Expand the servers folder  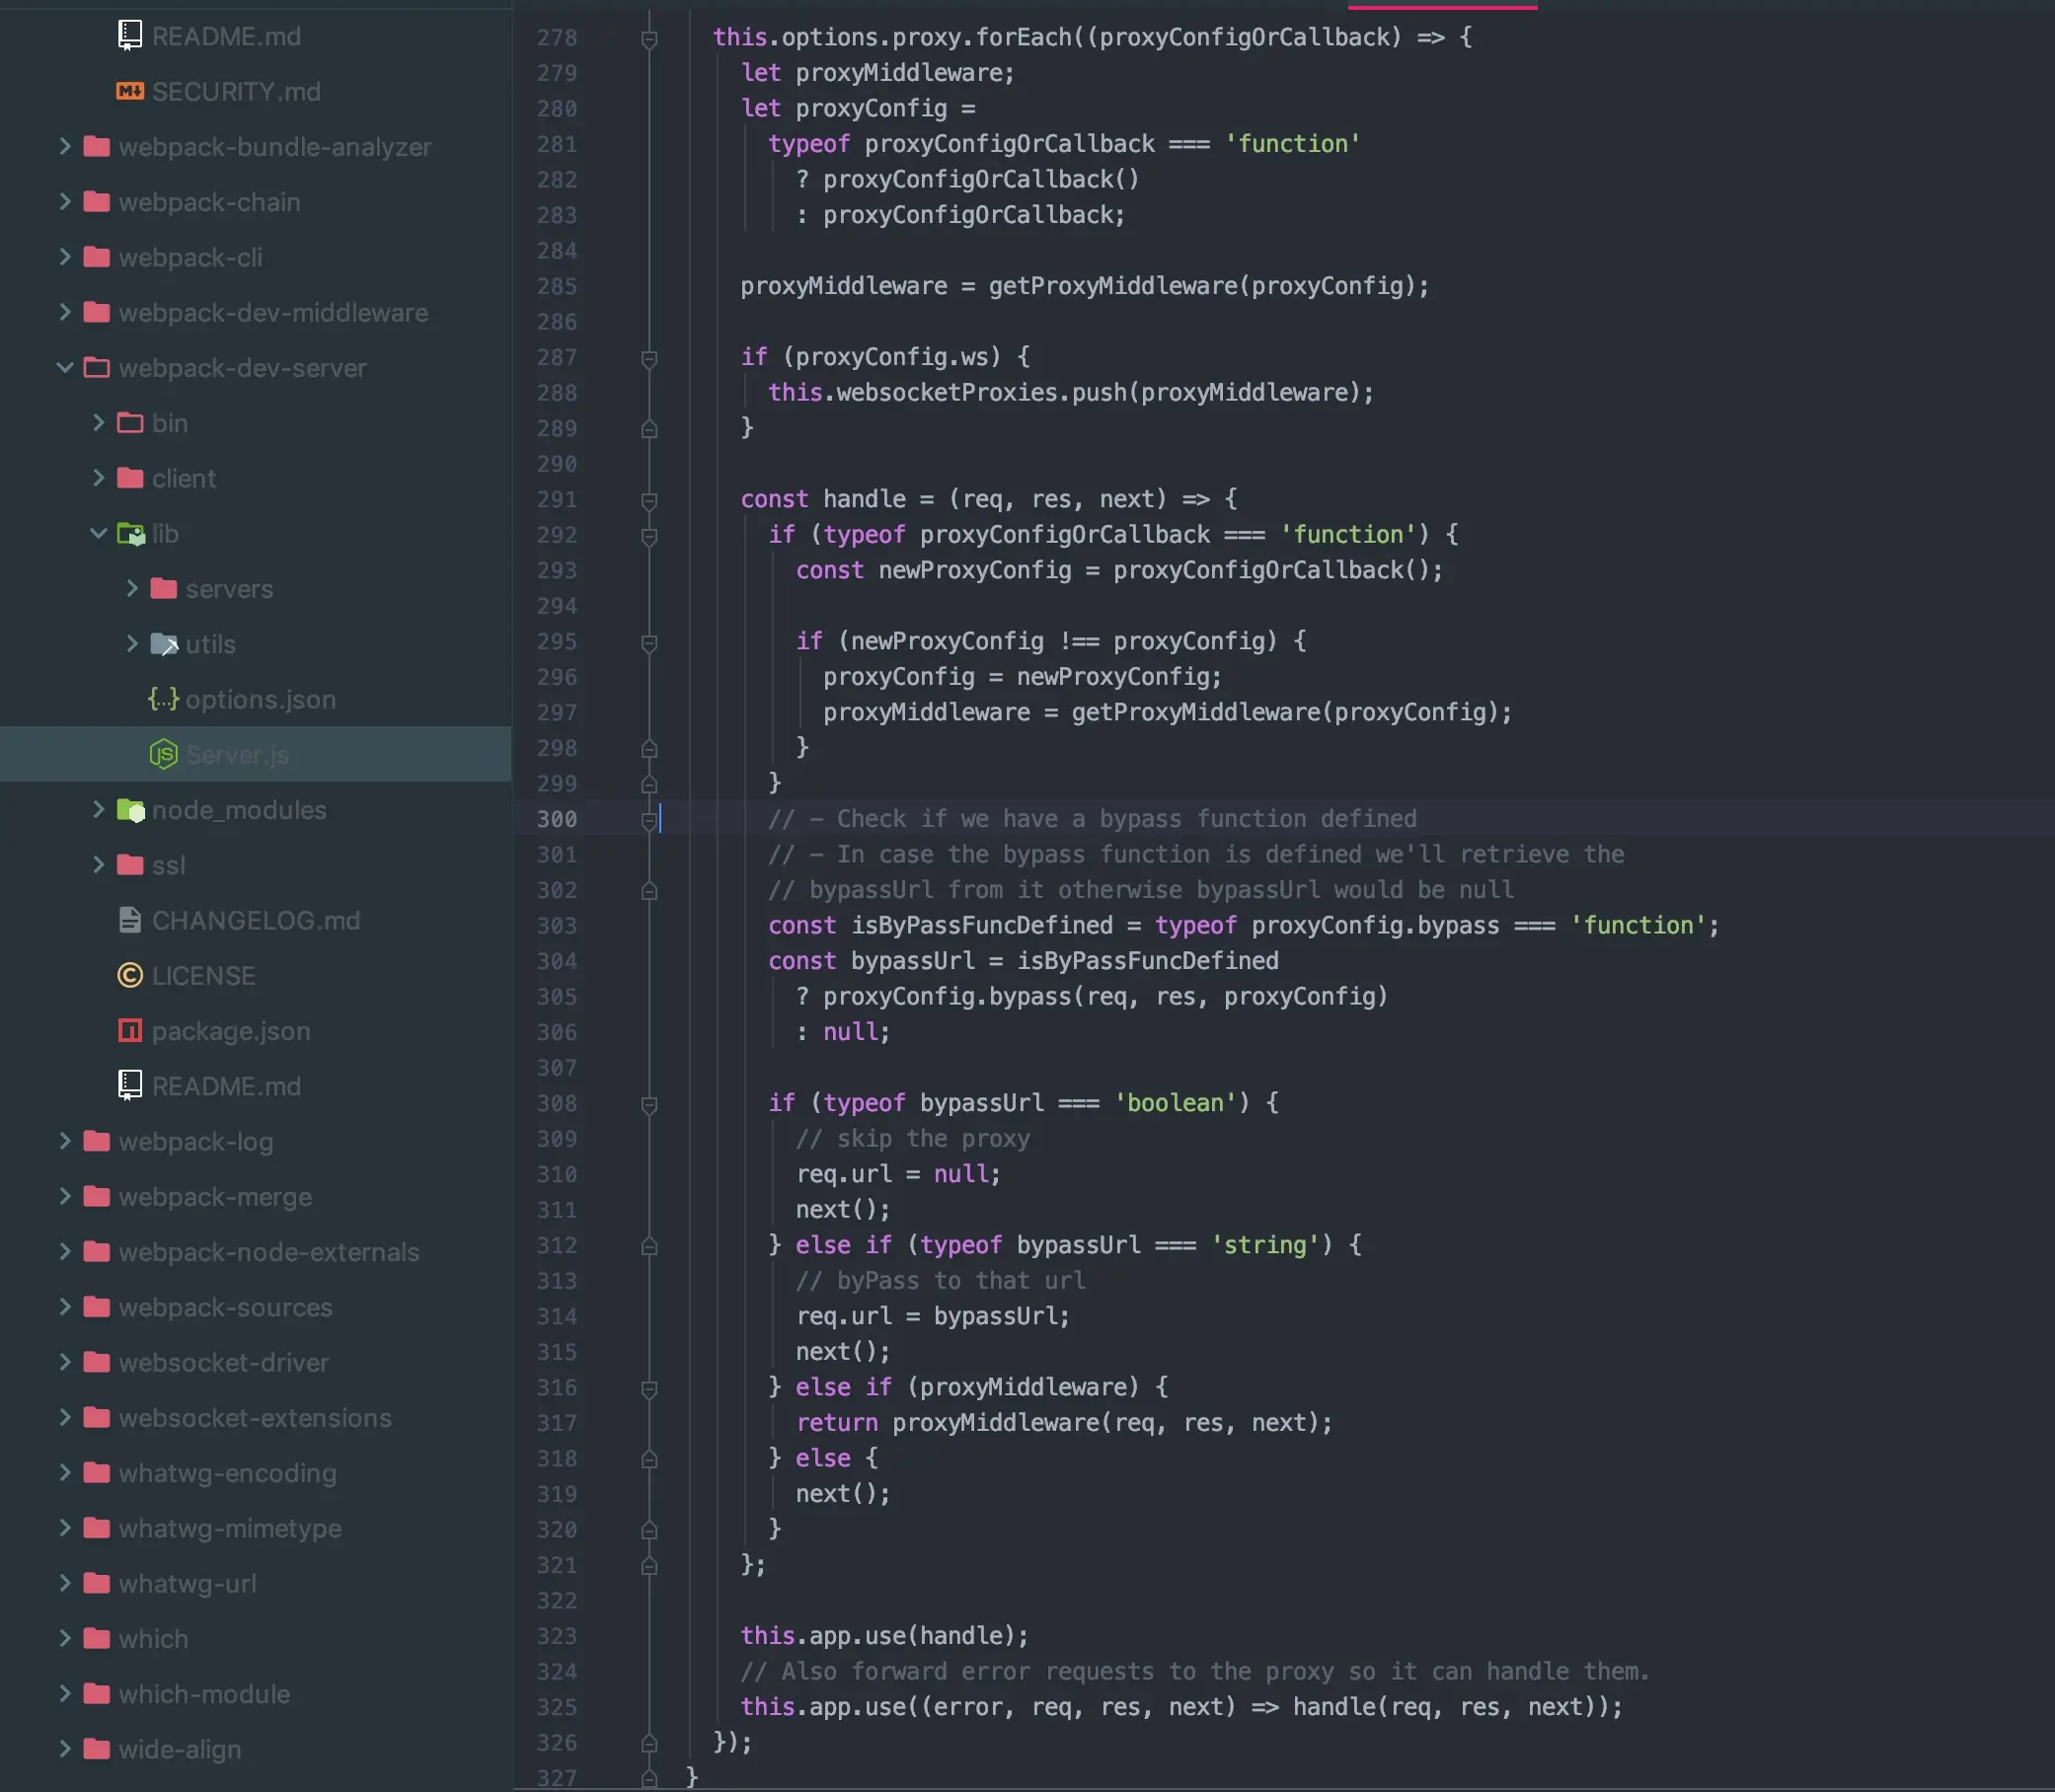[x=131, y=588]
